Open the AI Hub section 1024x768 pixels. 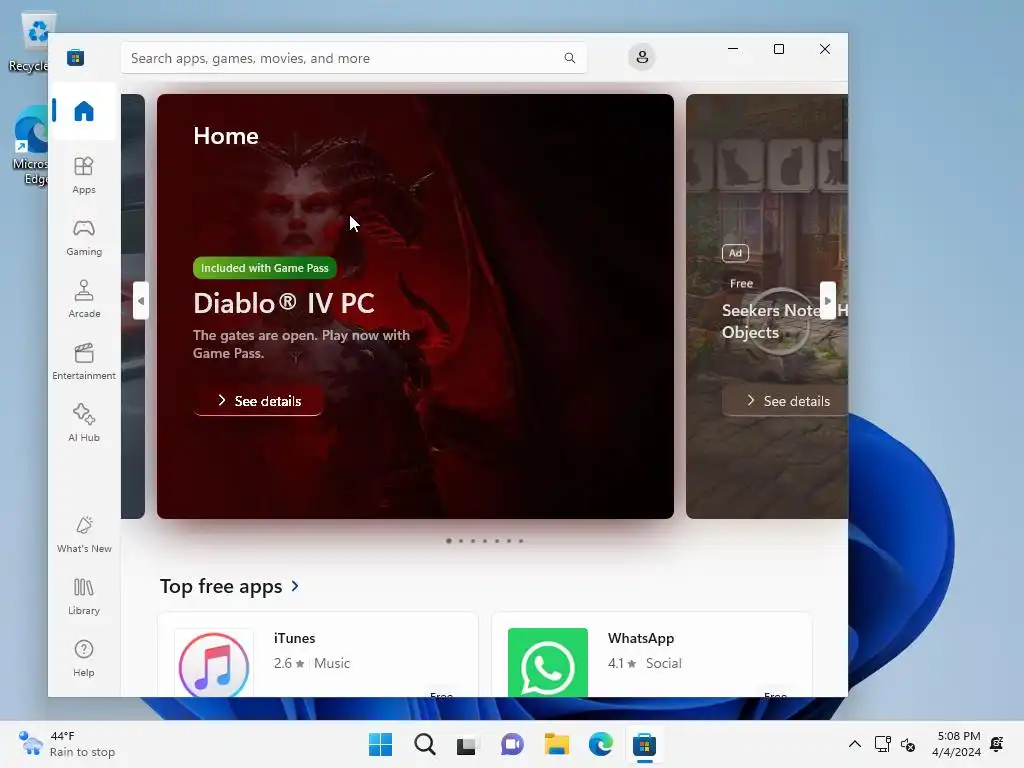[x=84, y=423]
